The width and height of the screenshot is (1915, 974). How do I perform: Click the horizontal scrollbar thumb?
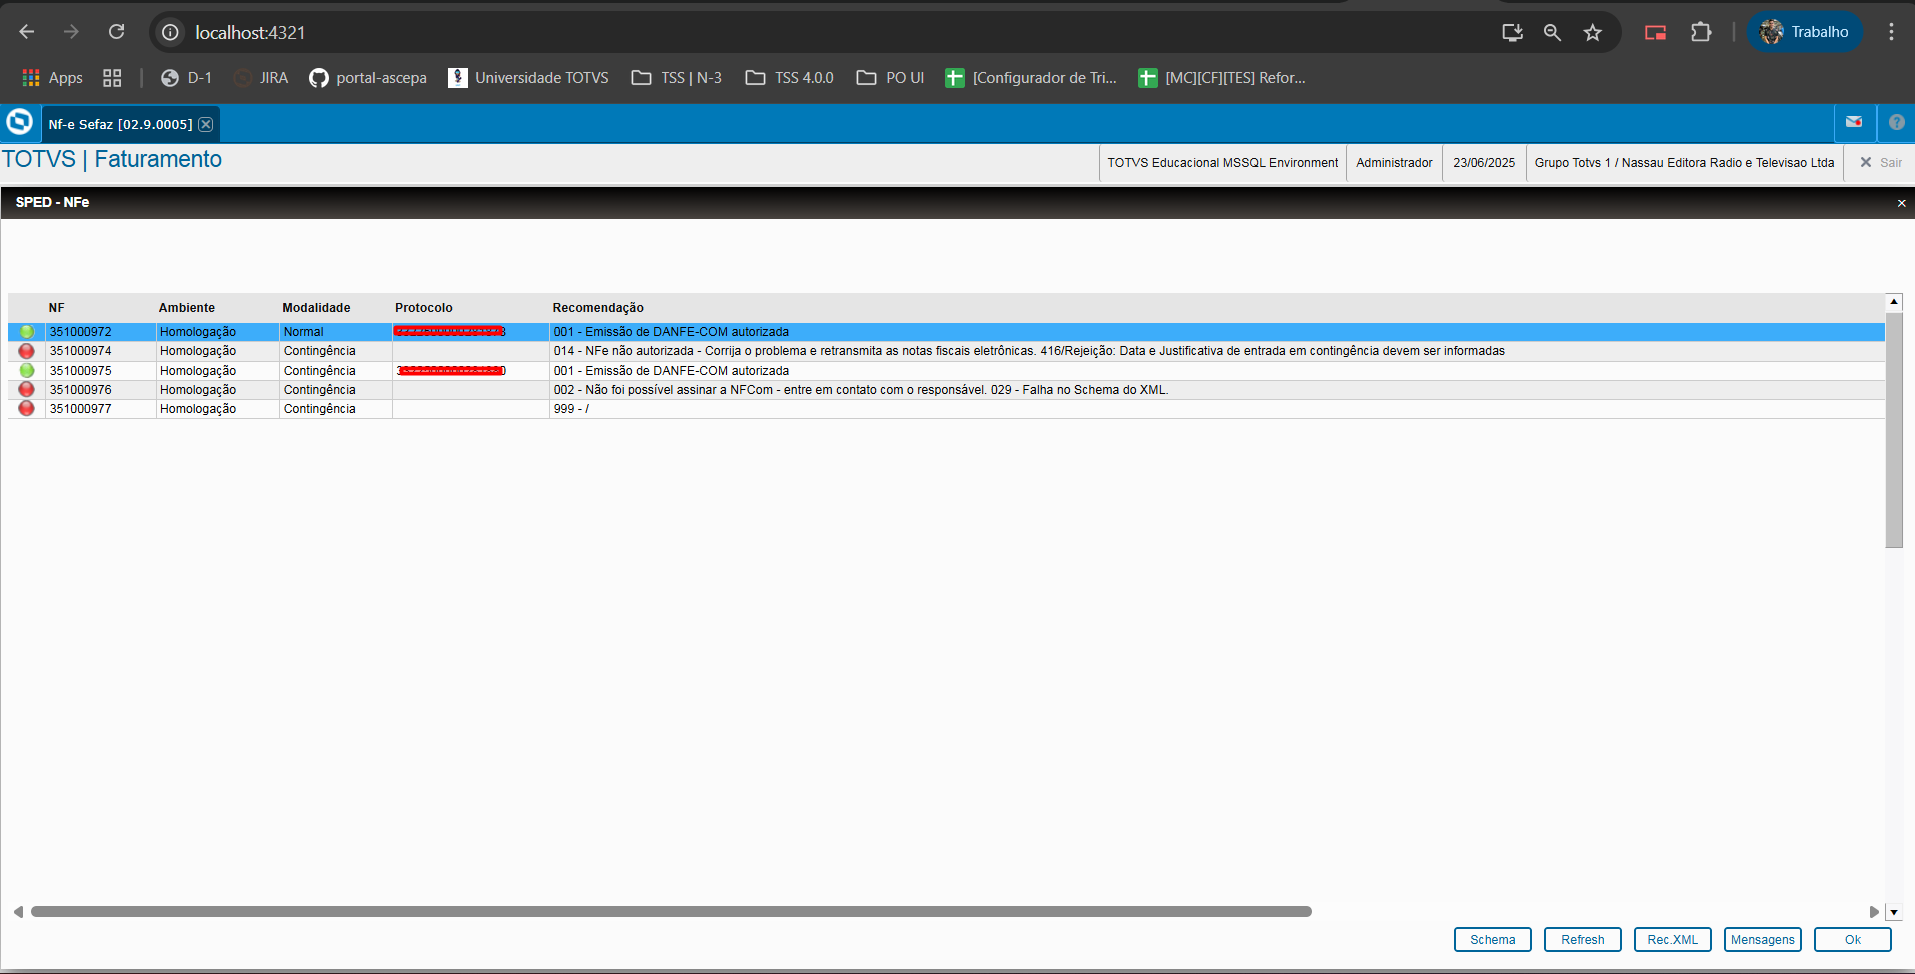pyautogui.click(x=671, y=912)
